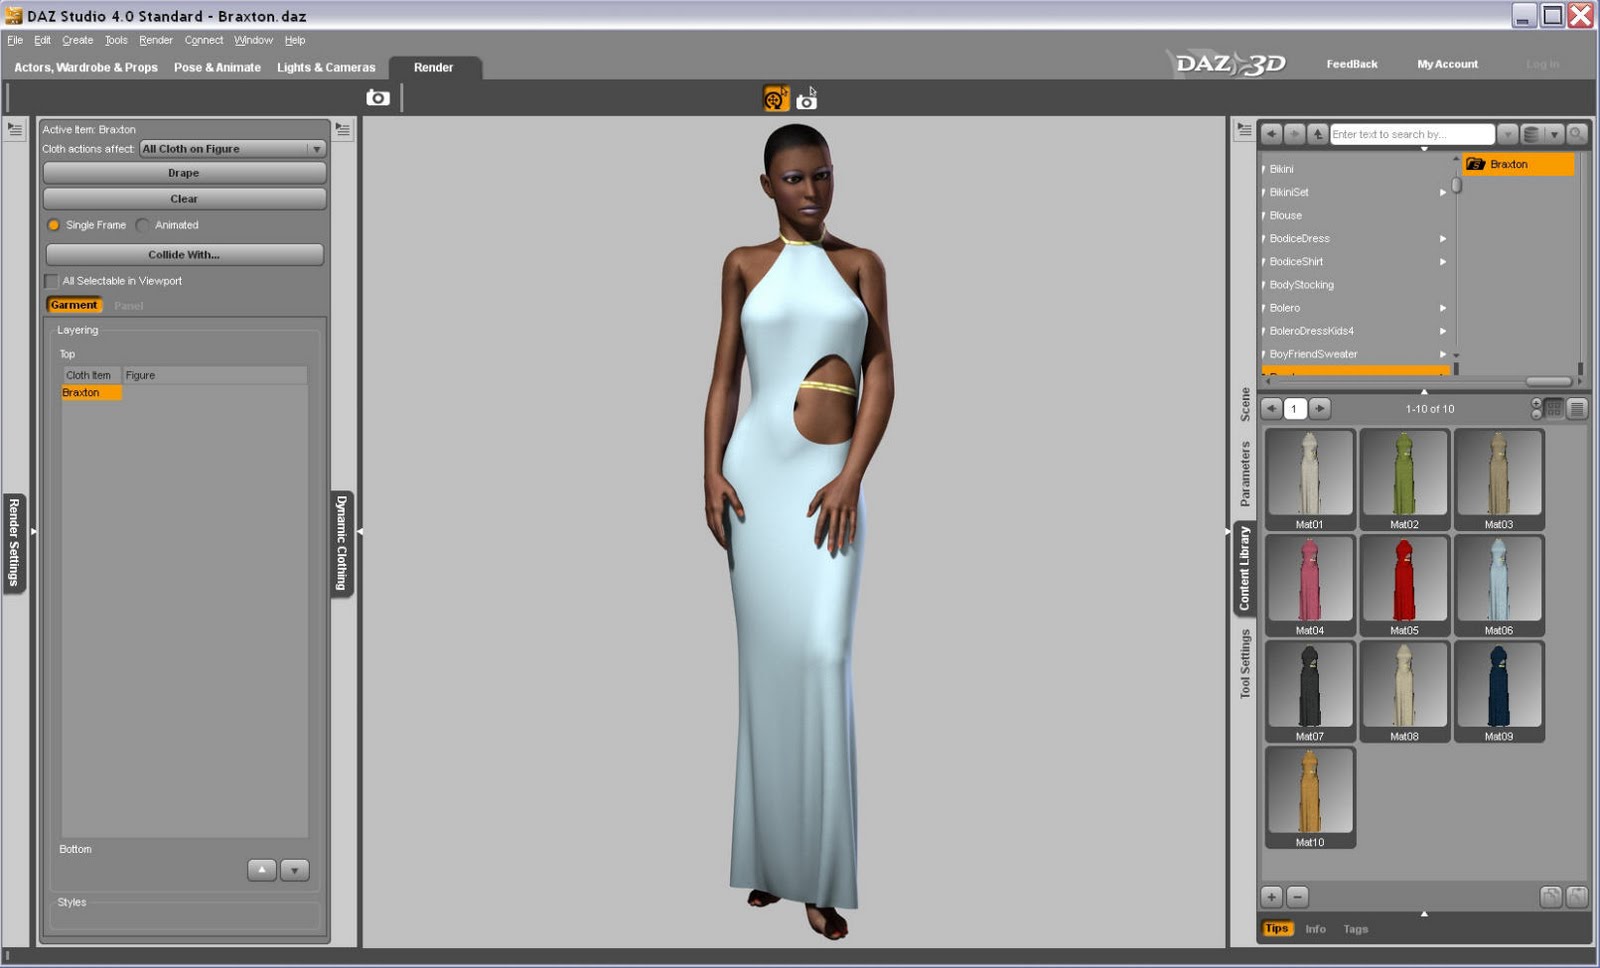Switch to the Pose & Animate tab
Viewport: 1600px width, 968px height.
[x=217, y=67]
